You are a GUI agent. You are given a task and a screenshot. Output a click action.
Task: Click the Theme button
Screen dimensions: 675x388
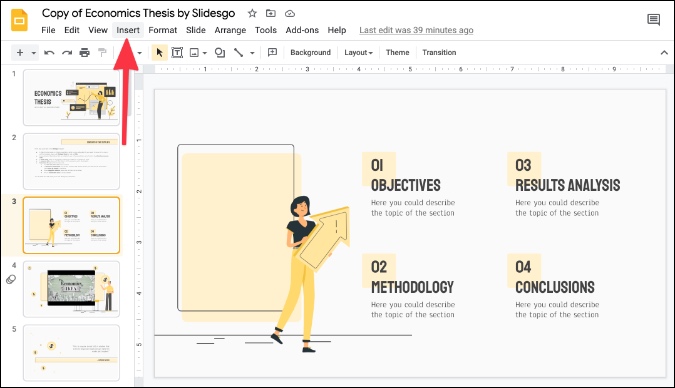click(397, 53)
